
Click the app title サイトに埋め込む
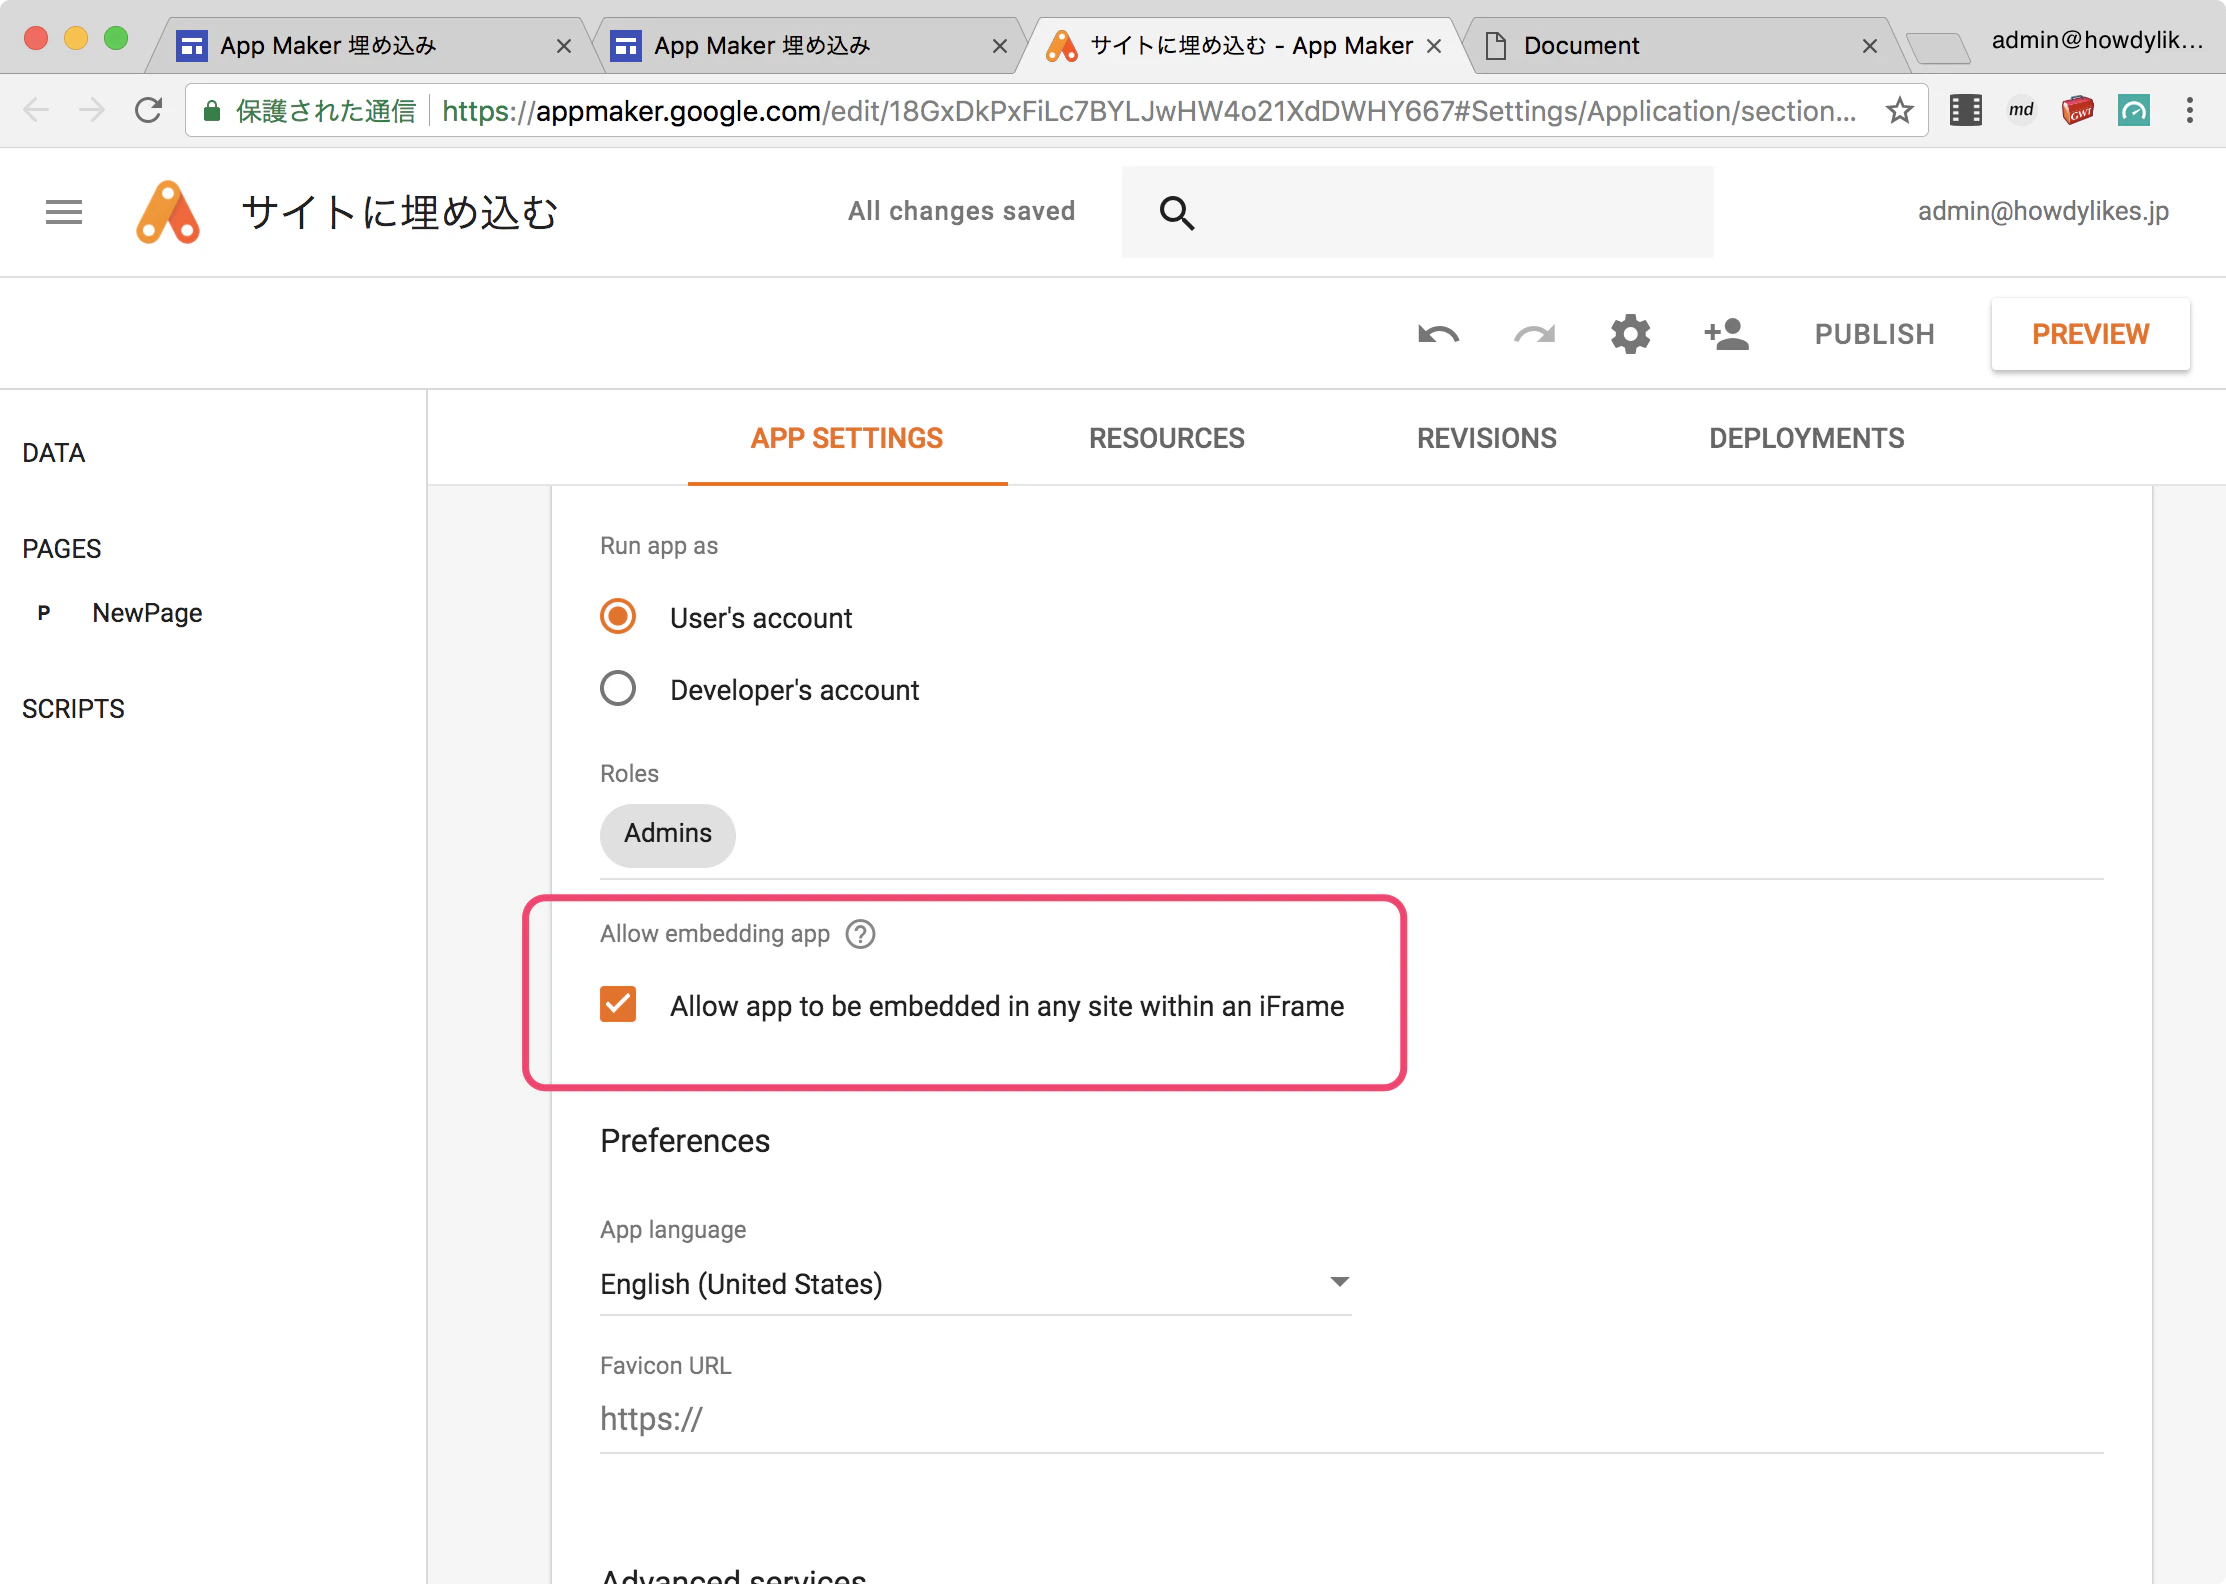pyautogui.click(x=399, y=212)
